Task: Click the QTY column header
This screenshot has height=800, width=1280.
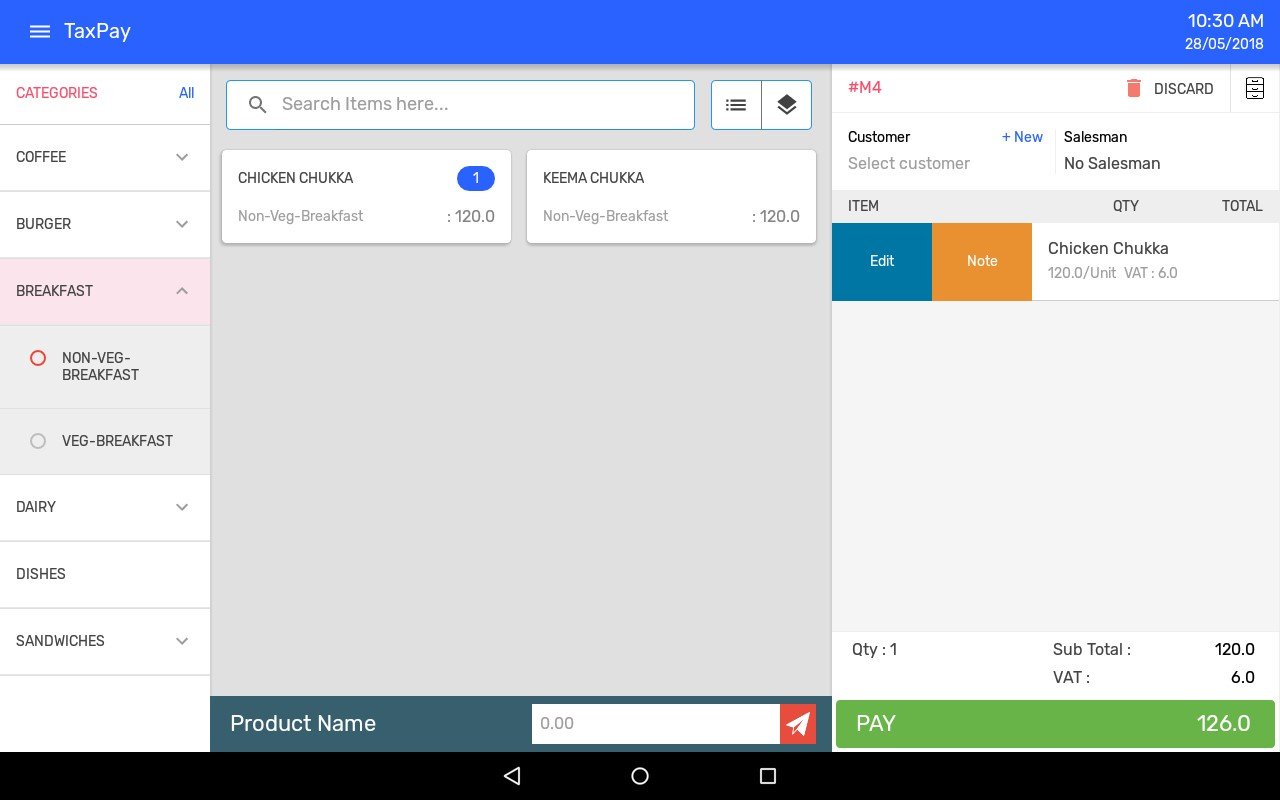Action: pyautogui.click(x=1126, y=206)
